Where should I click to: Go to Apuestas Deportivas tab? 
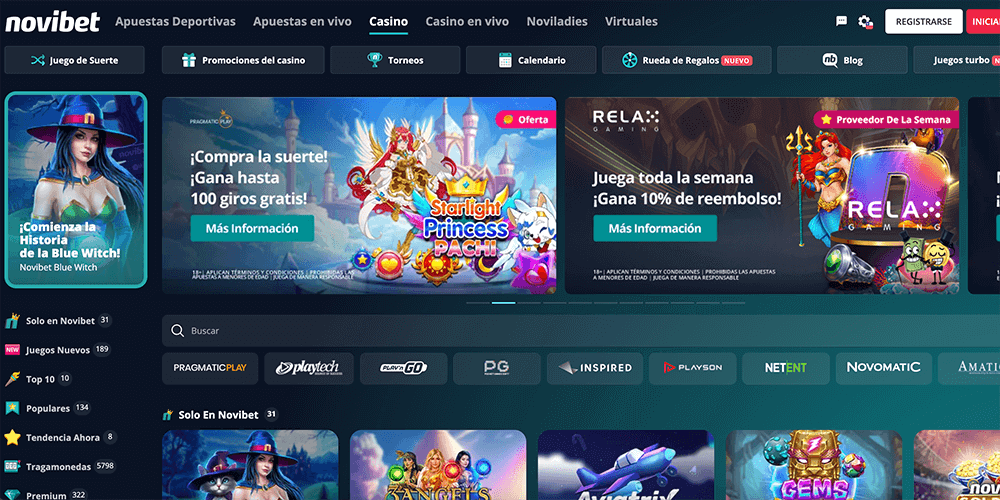[175, 21]
